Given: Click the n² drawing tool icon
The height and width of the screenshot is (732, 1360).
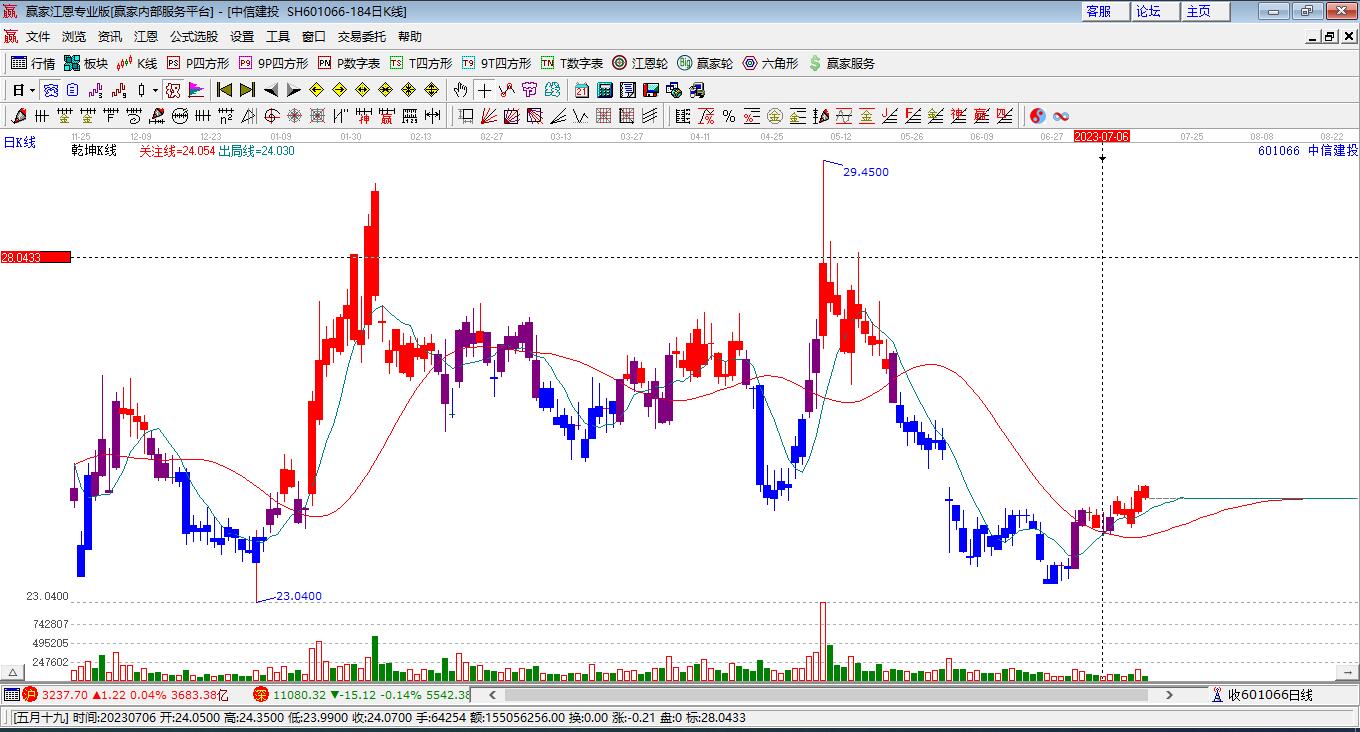Looking at the screenshot, I should pyautogui.click(x=226, y=116).
